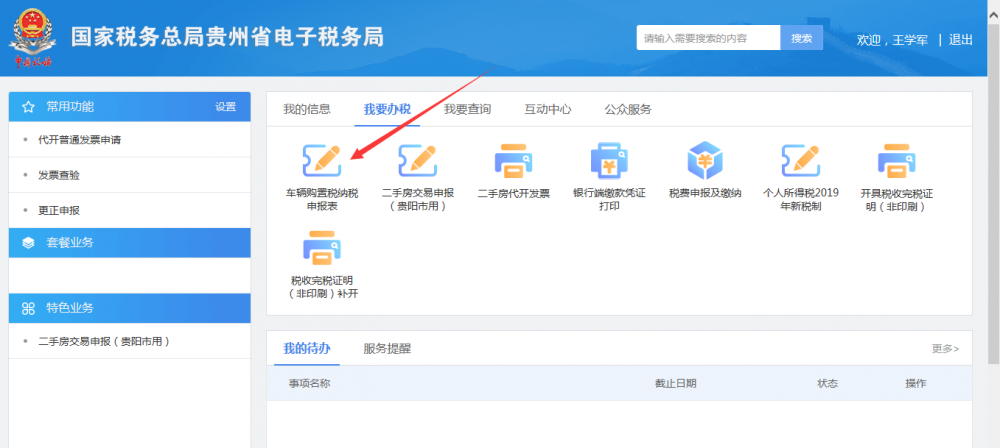1000x448 pixels.
Task: Click the tax bureau emblem logo
Action: pos(32,38)
